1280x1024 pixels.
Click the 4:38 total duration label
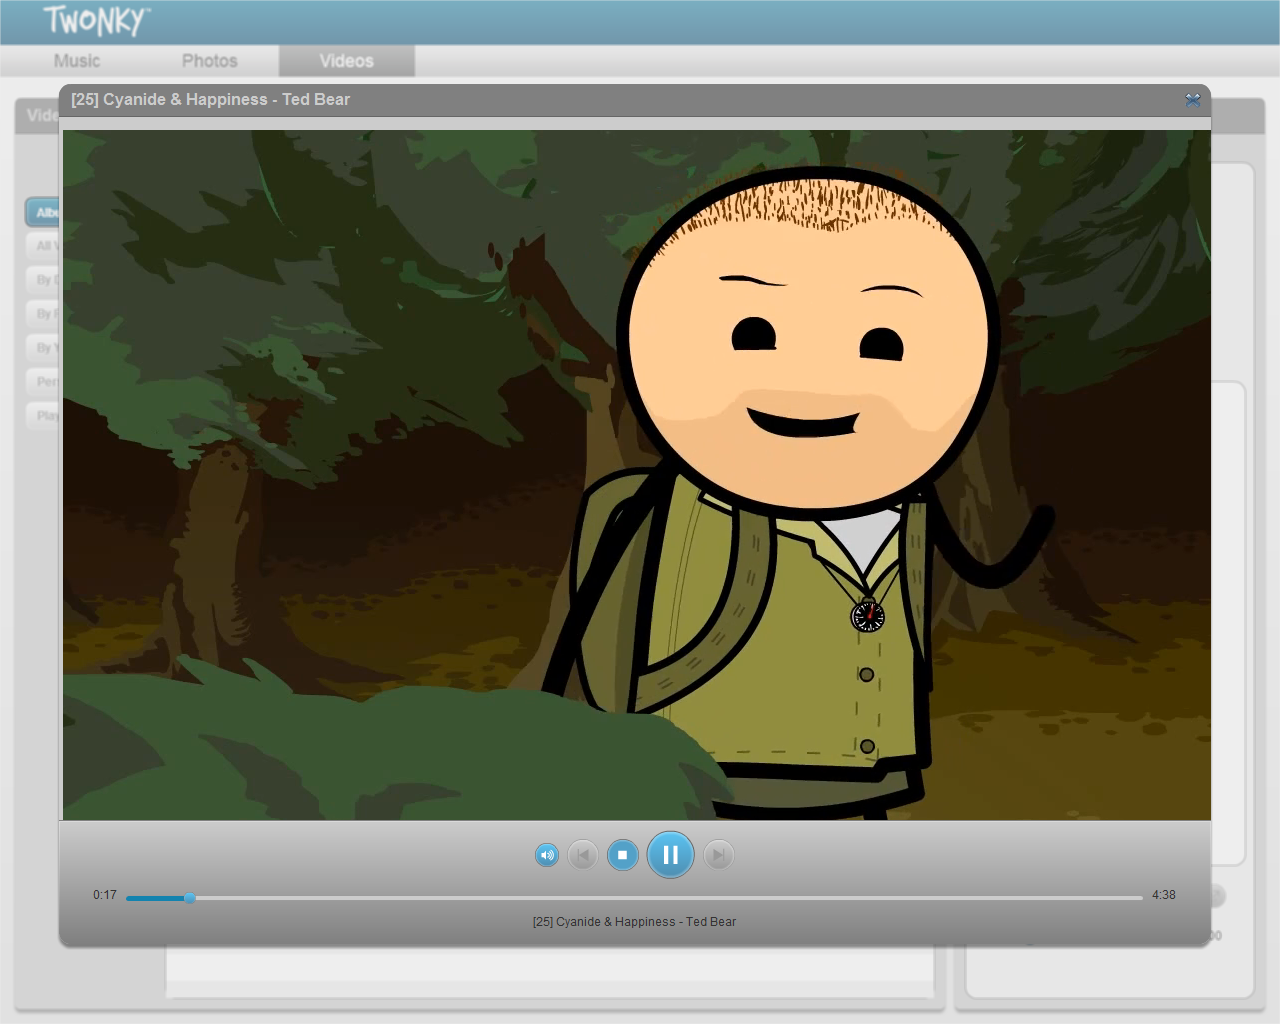pyautogui.click(x=1163, y=895)
